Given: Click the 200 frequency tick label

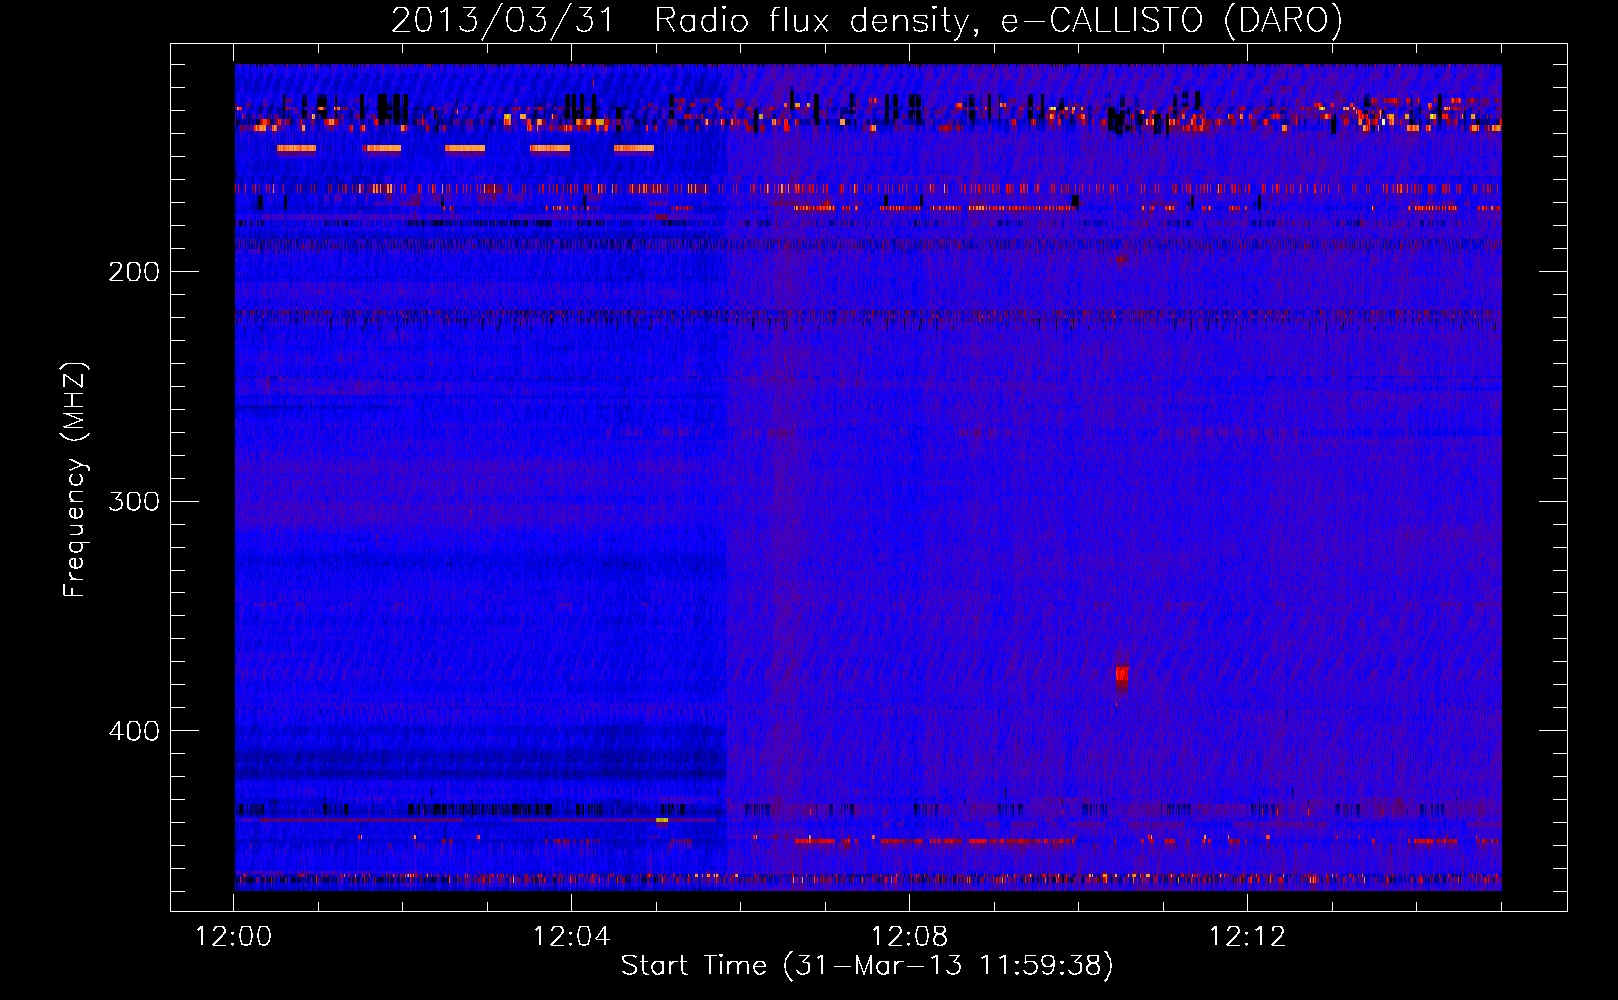Looking at the screenshot, I should click(x=134, y=271).
